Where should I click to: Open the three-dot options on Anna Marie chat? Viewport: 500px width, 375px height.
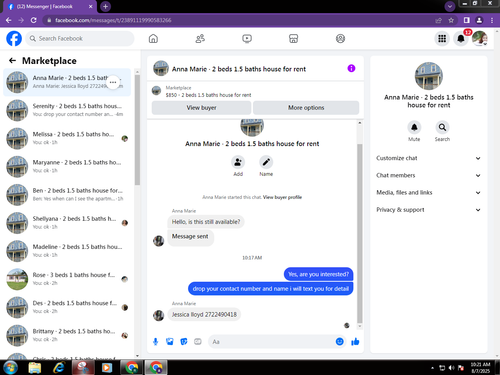pos(113,82)
